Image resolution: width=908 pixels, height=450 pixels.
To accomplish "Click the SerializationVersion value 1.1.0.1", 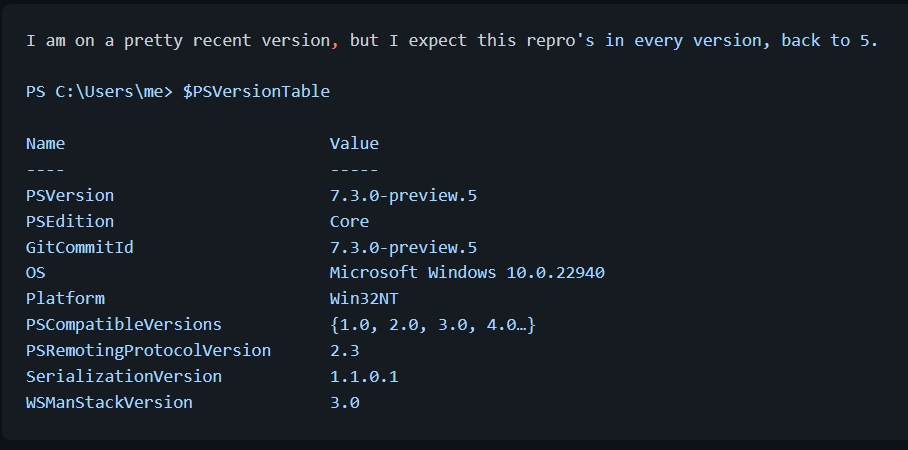I will point(364,376).
